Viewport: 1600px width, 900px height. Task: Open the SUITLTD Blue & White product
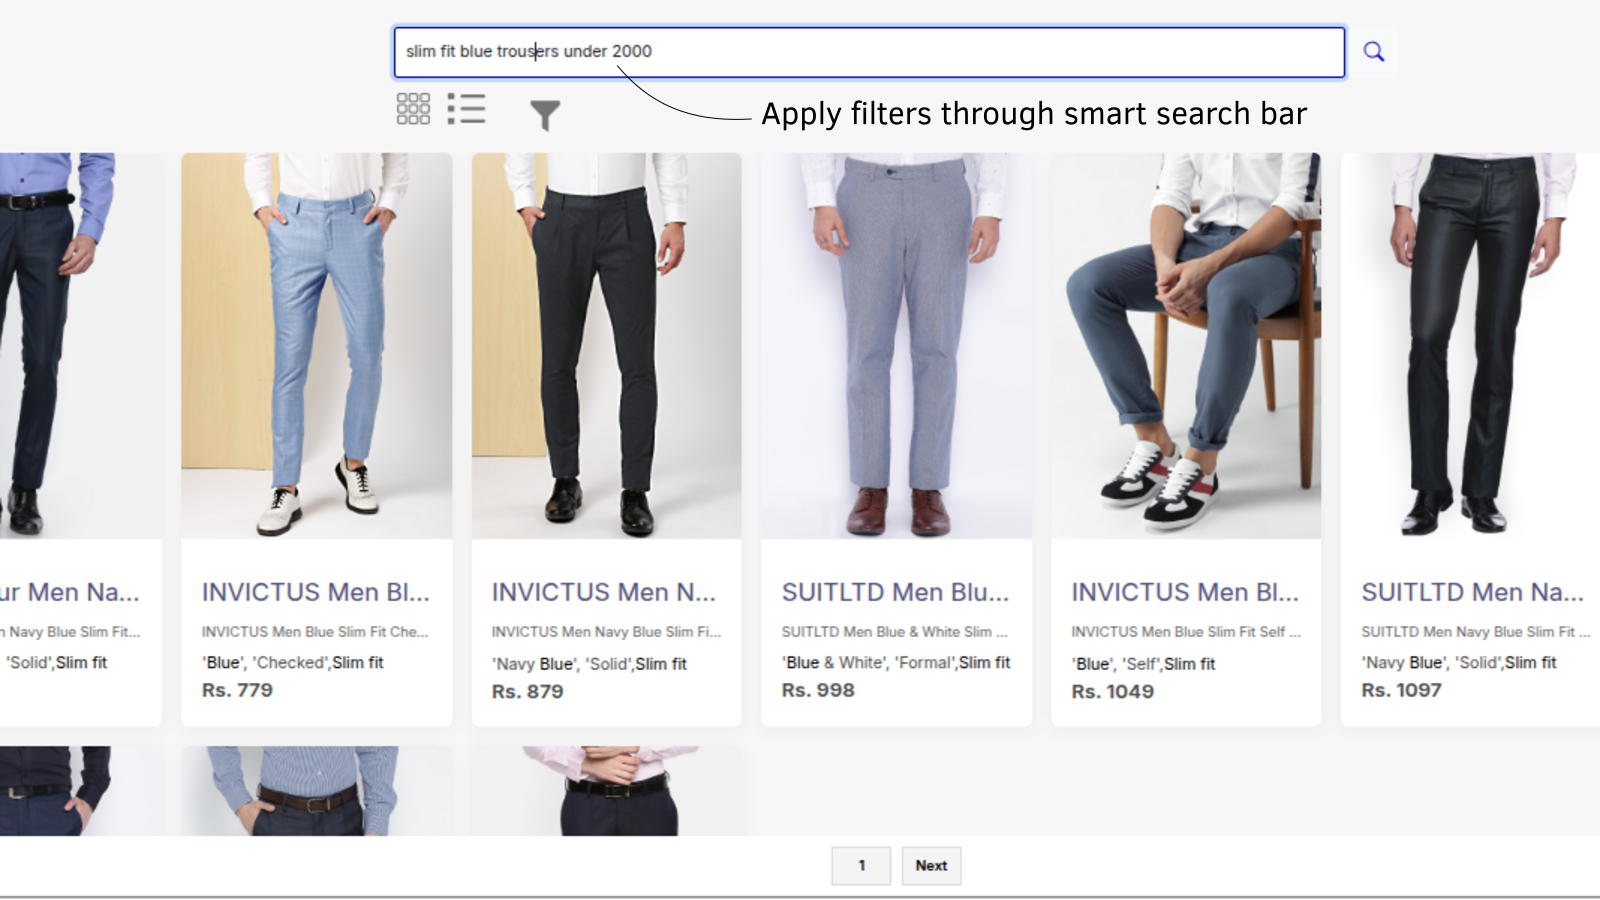click(x=895, y=591)
